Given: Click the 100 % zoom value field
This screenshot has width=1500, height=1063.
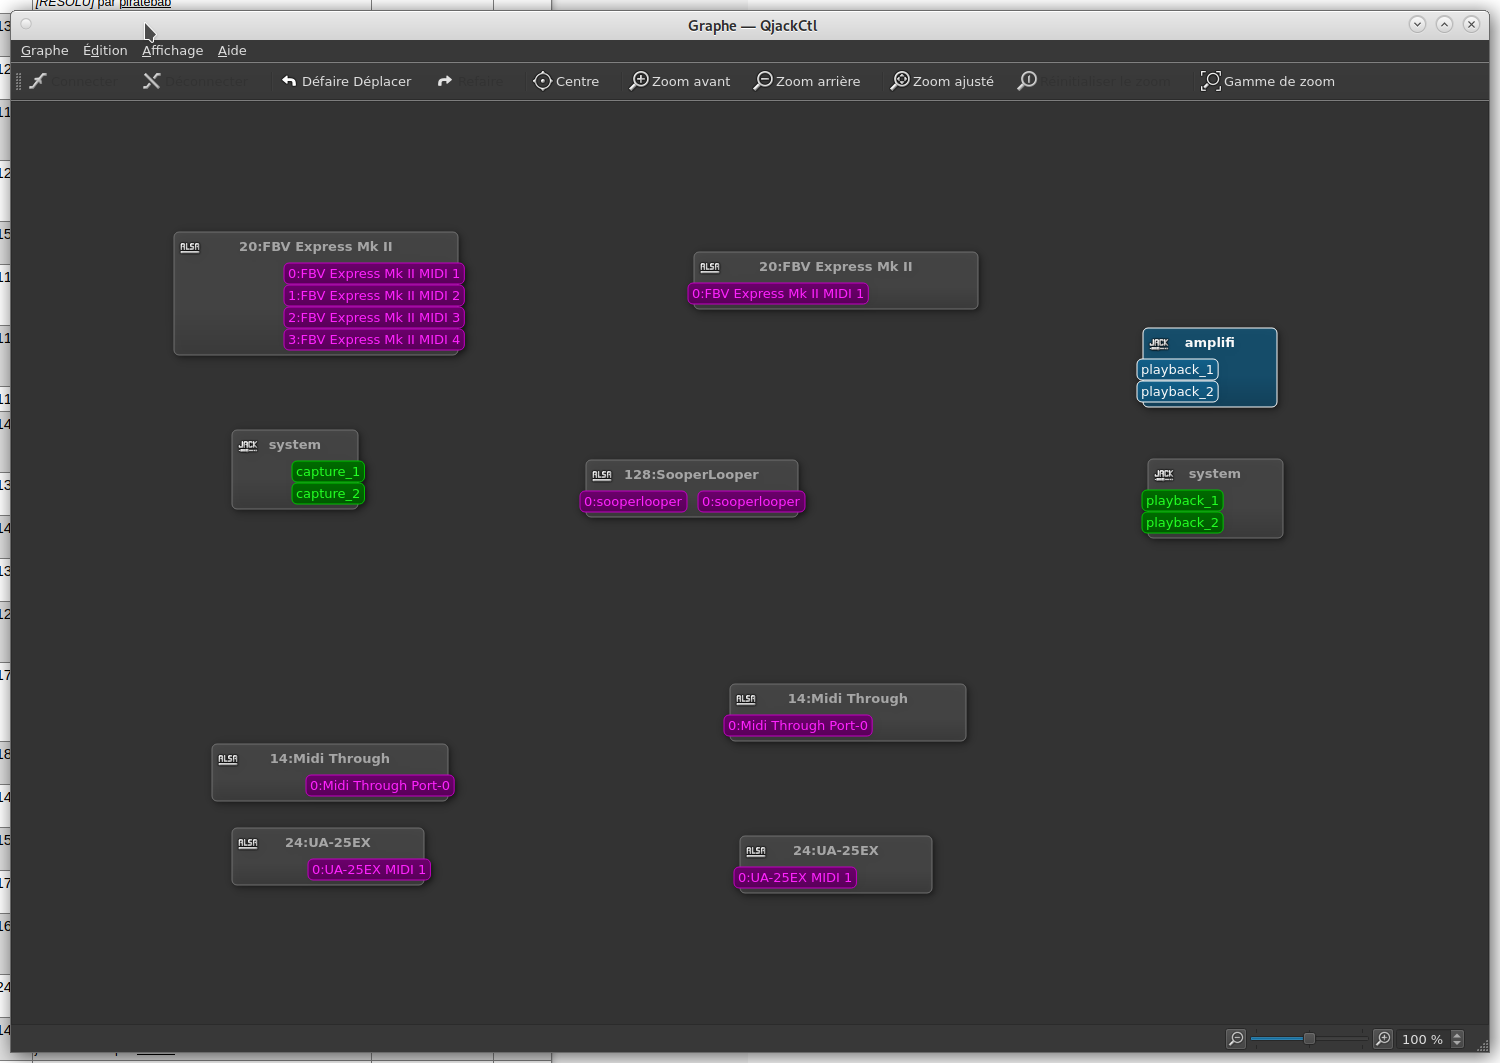Looking at the screenshot, I should (1422, 1040).
